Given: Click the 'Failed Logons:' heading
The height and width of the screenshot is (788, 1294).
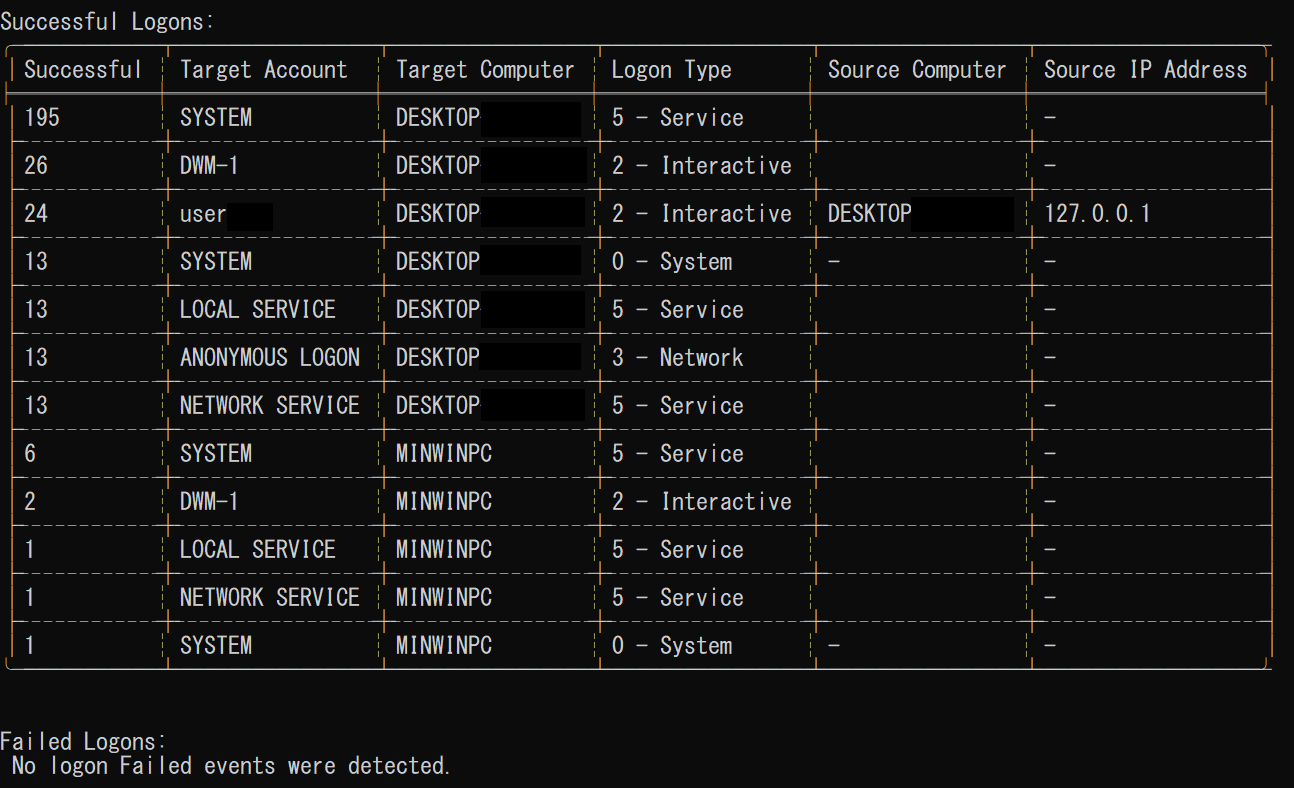Looking at the screenshot, I should pos(83,741).
